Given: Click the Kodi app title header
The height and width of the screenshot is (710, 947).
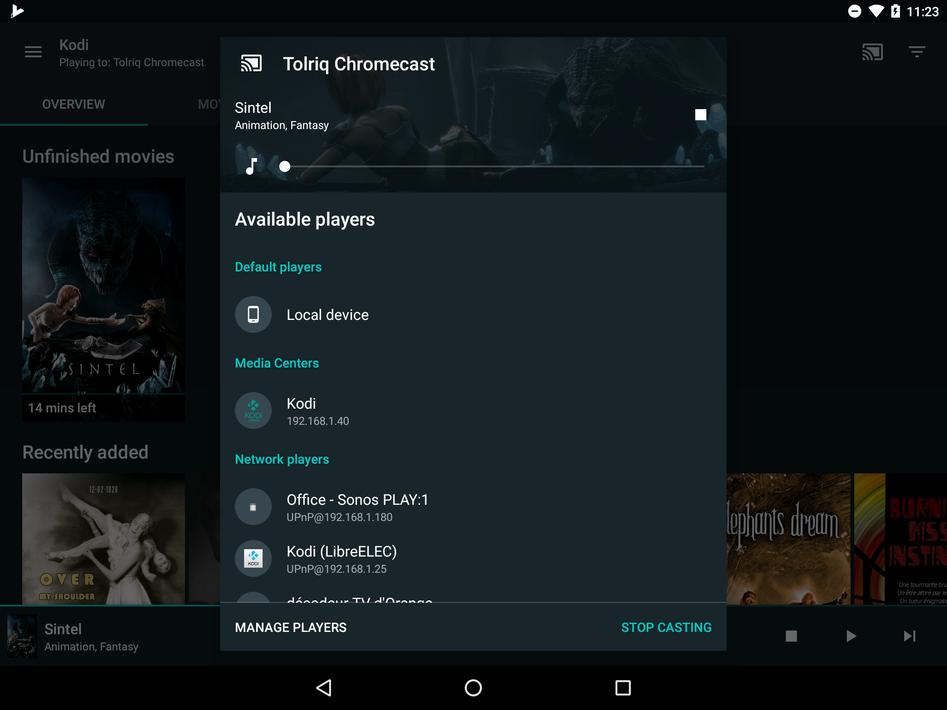Looking at the screenshot, I should tap(74, 45).
